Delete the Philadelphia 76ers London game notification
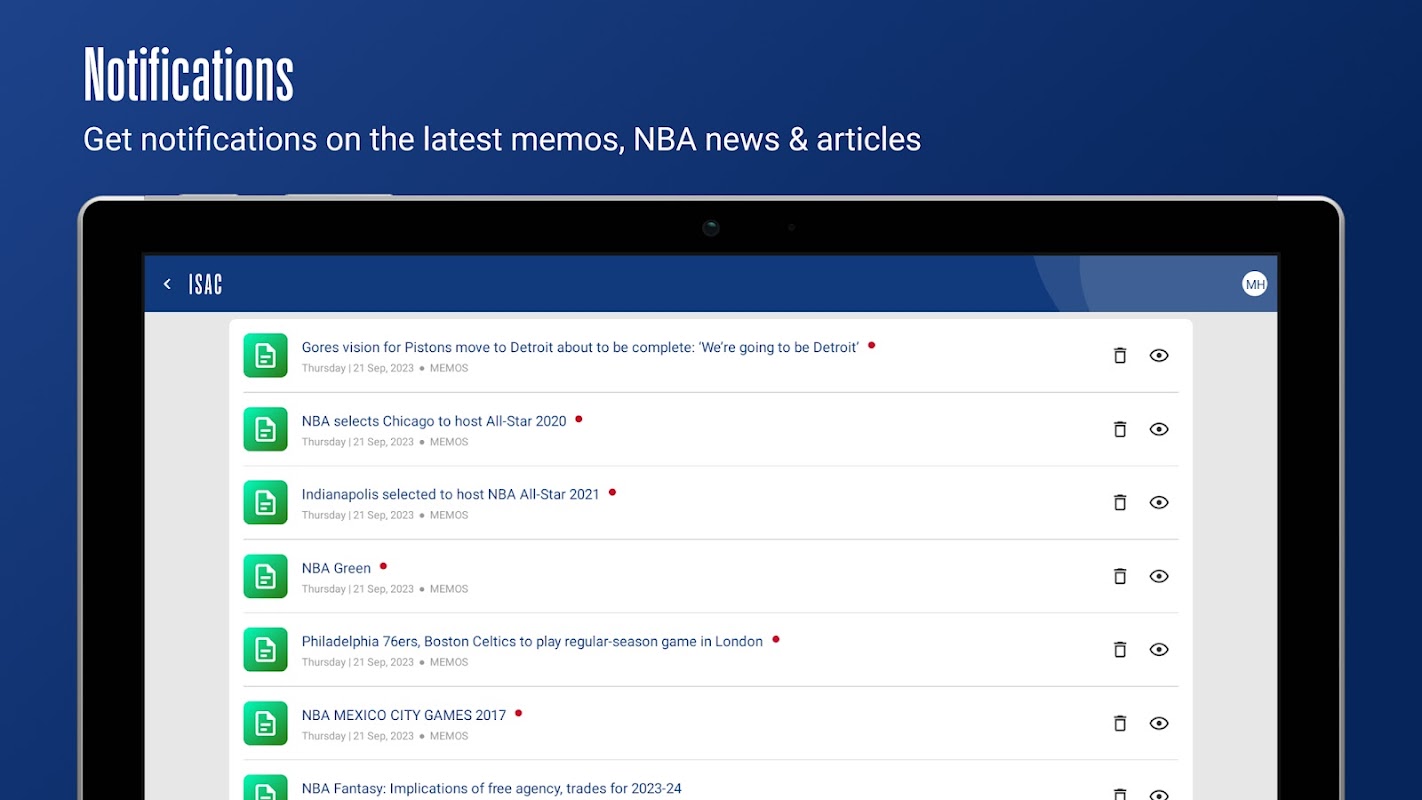This screenshot has width=1422, height=800. (x=1120, y=649)
